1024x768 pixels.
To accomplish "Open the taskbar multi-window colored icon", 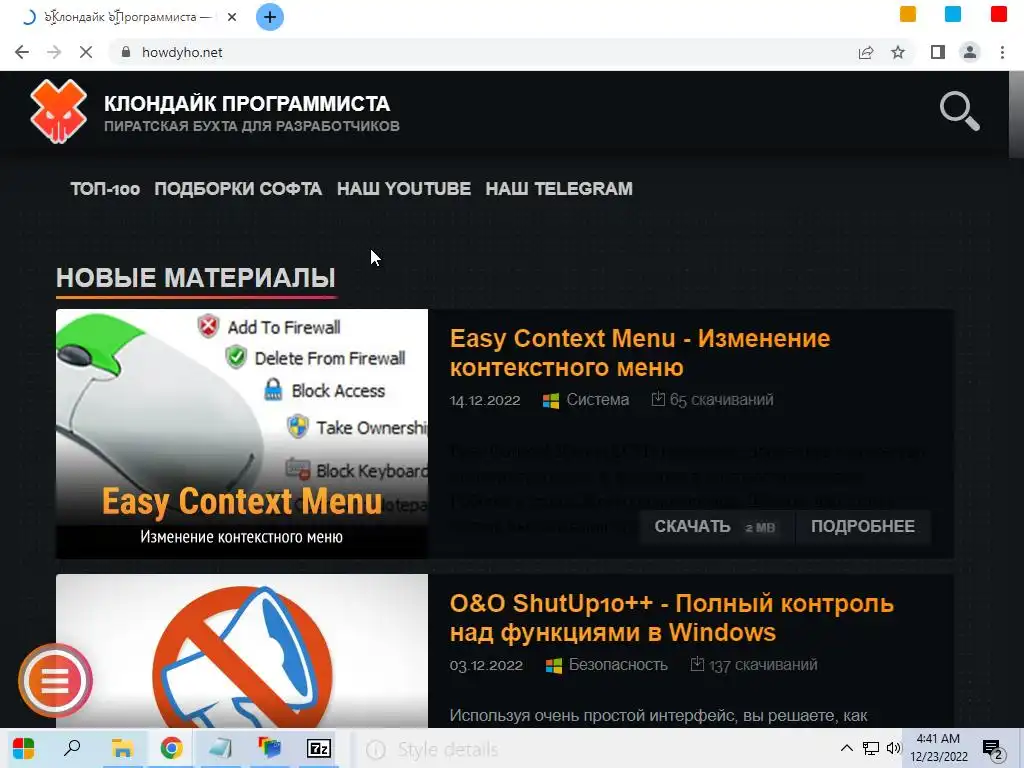I will [x=269, y=748].
